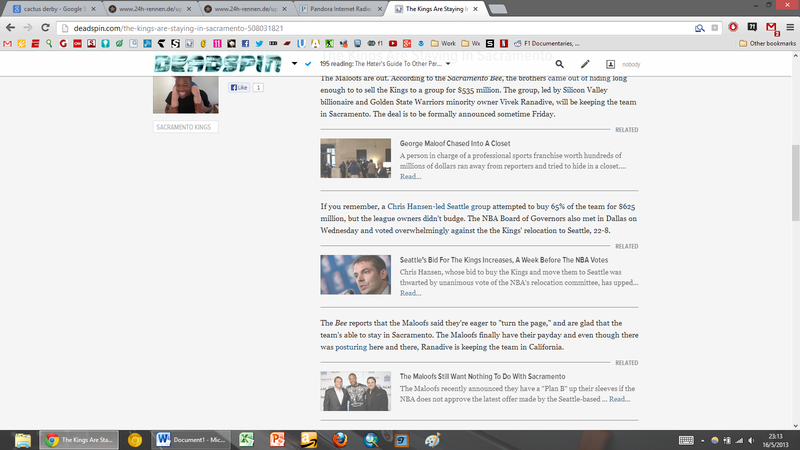Image resolution: width=800 pixels, height=450 pixels.
Task: Open the Twitter bird bookmark
Action: (259, 43)
